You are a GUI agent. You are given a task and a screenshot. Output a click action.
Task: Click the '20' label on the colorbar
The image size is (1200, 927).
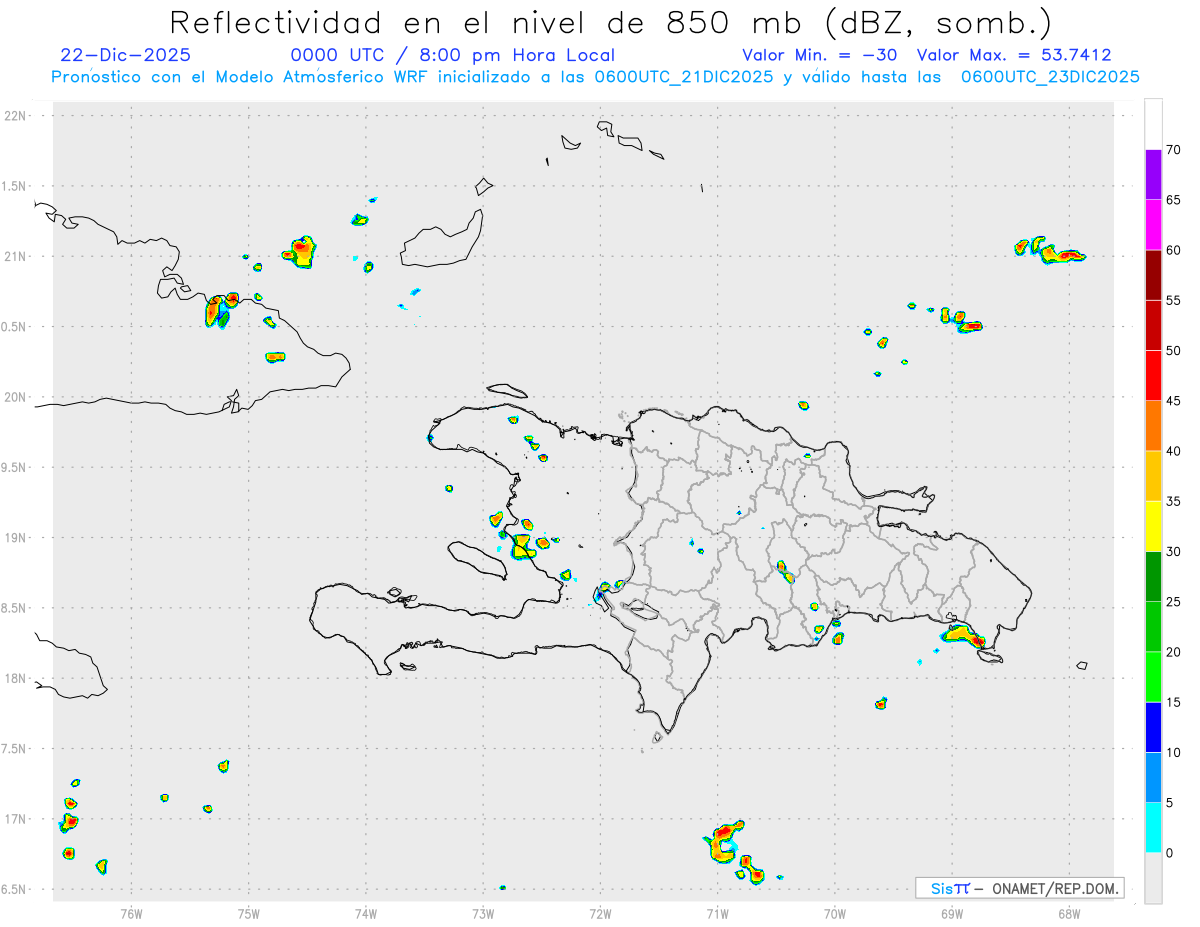tap(1174, 652)
